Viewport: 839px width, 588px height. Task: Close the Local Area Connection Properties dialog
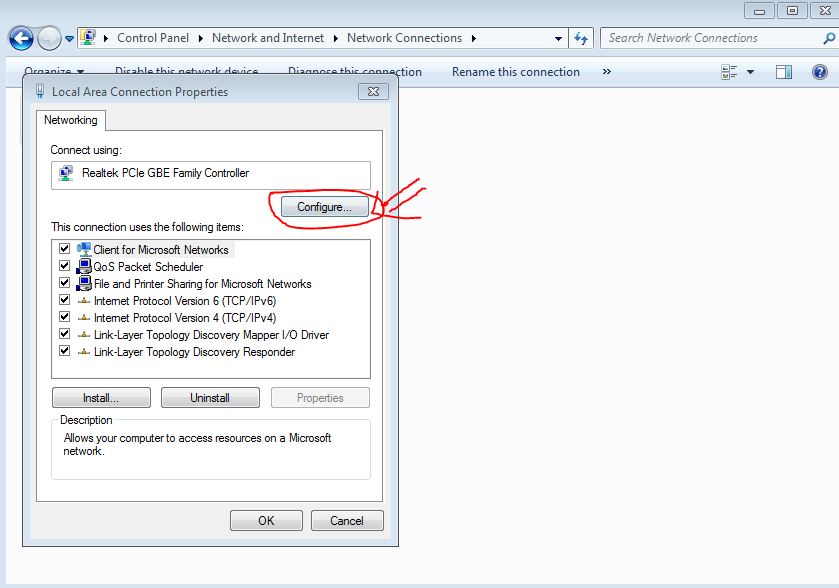373,91
